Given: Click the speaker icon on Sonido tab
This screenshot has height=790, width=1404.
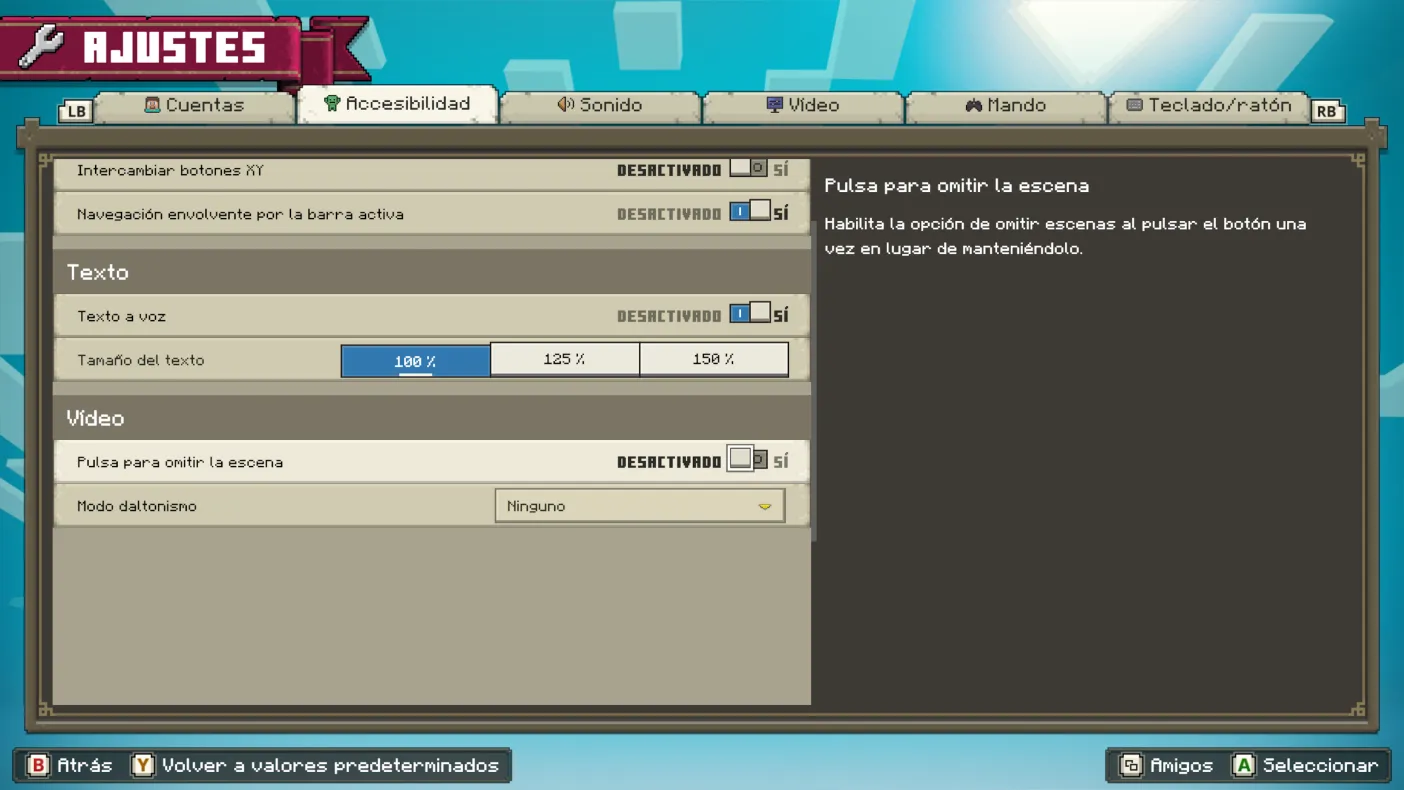Looking at the screenshot, I should [x=565, y=104].
